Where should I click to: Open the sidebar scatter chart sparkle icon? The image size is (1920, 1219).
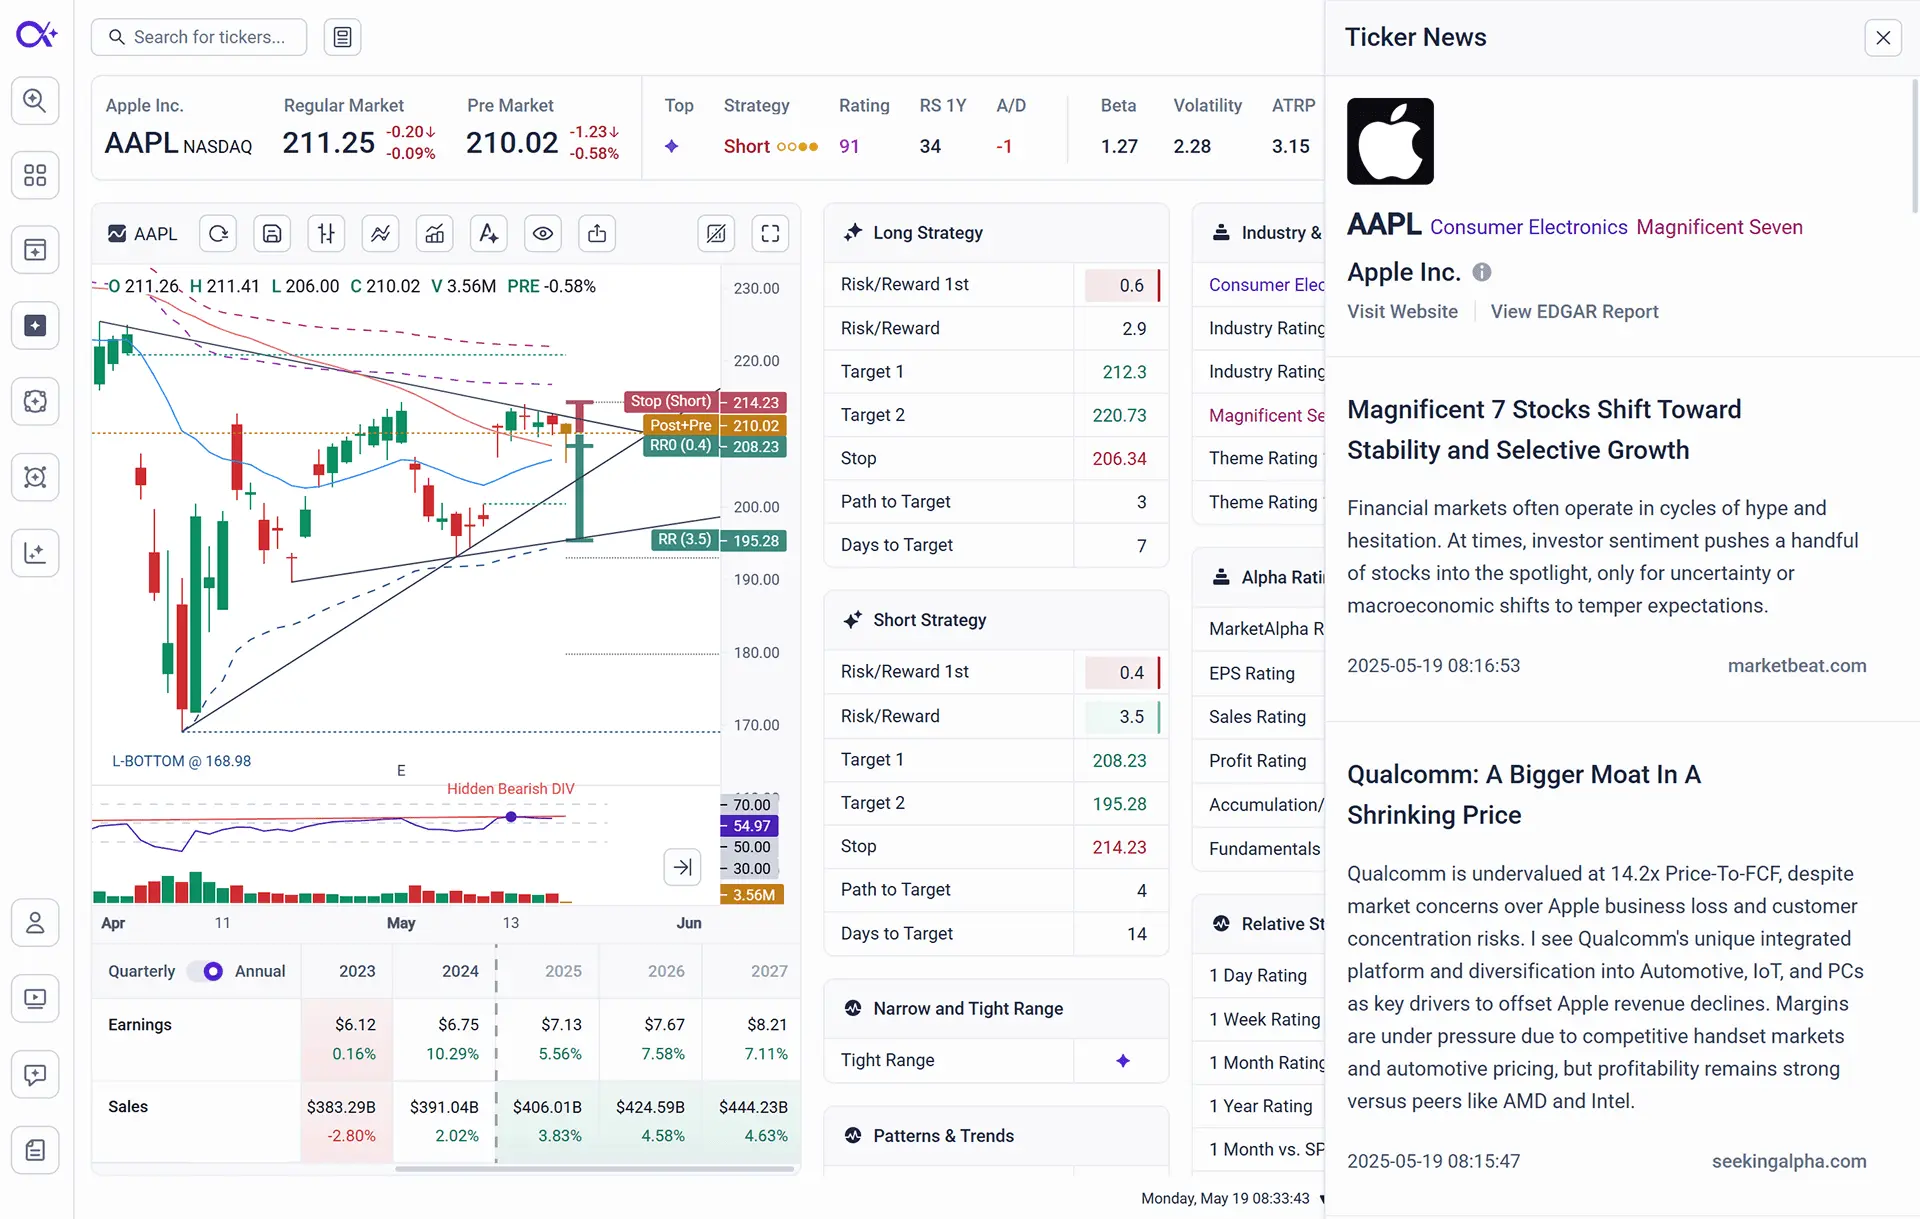pos(35,552)
